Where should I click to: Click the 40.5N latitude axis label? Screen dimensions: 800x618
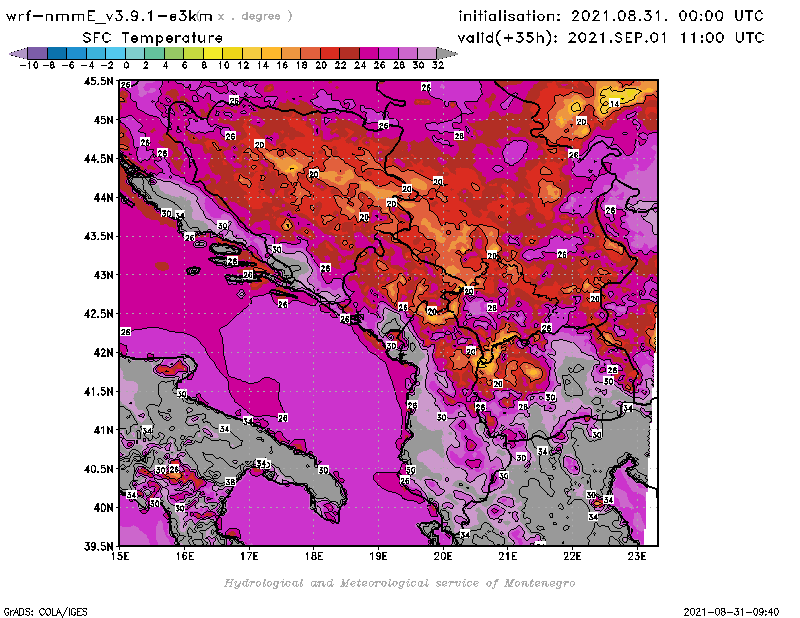98,468
